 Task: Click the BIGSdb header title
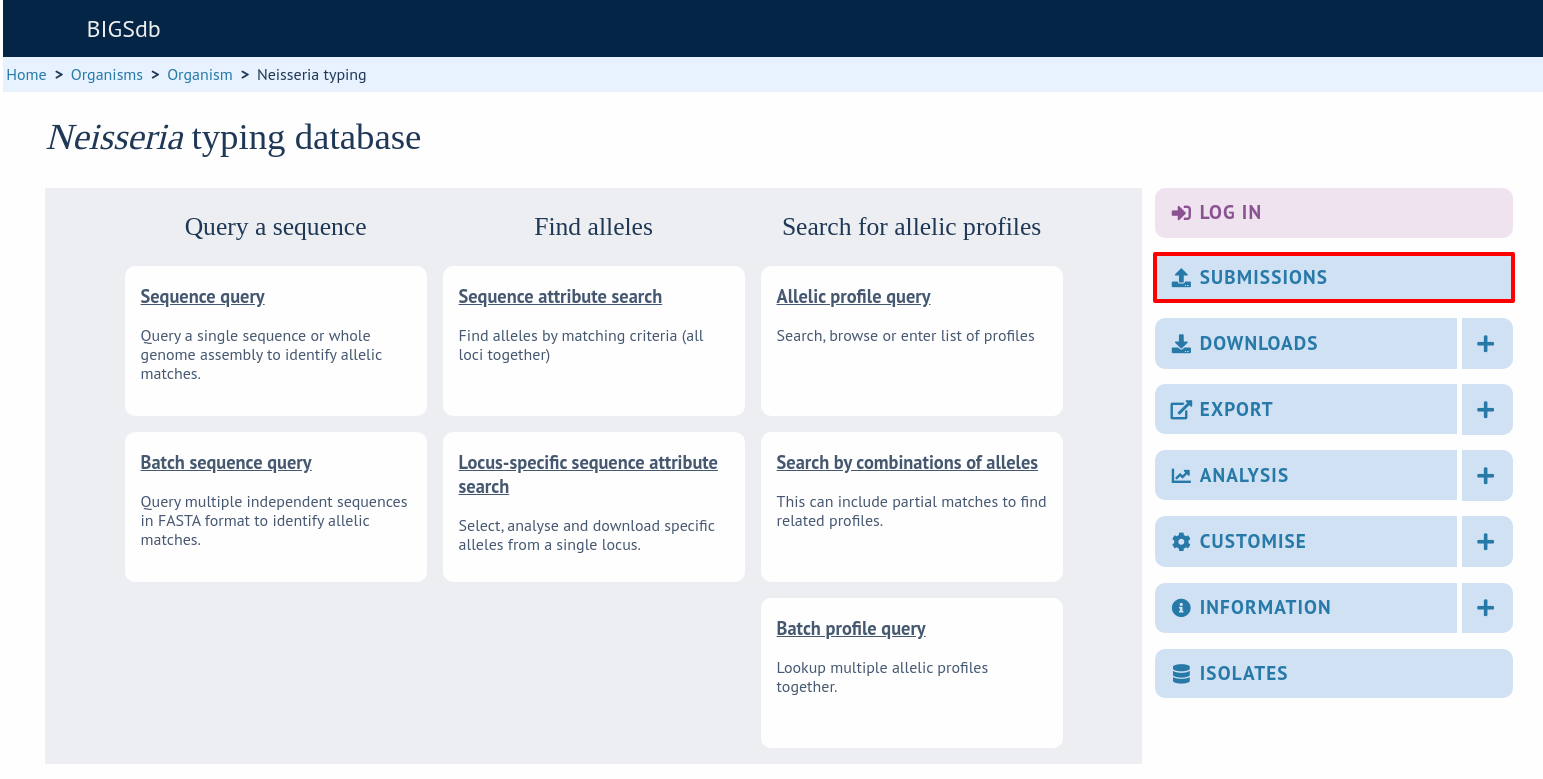tap(124, 29)
